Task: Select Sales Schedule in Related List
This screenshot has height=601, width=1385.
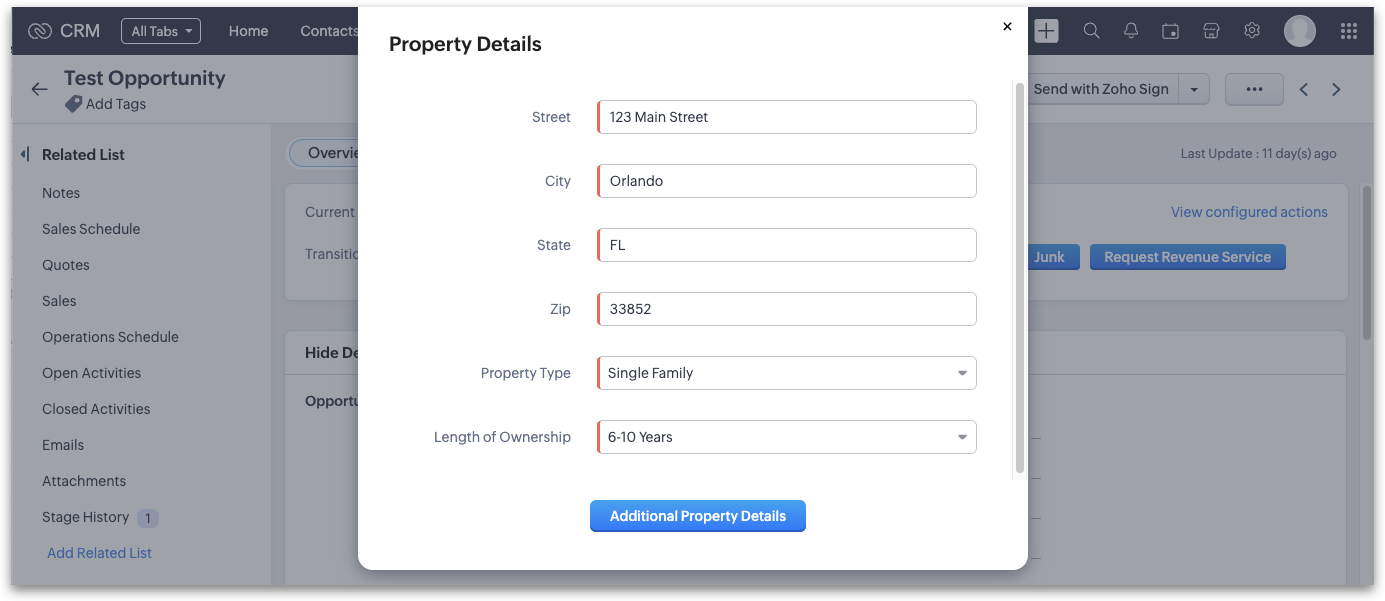Action: coord(91,229)
